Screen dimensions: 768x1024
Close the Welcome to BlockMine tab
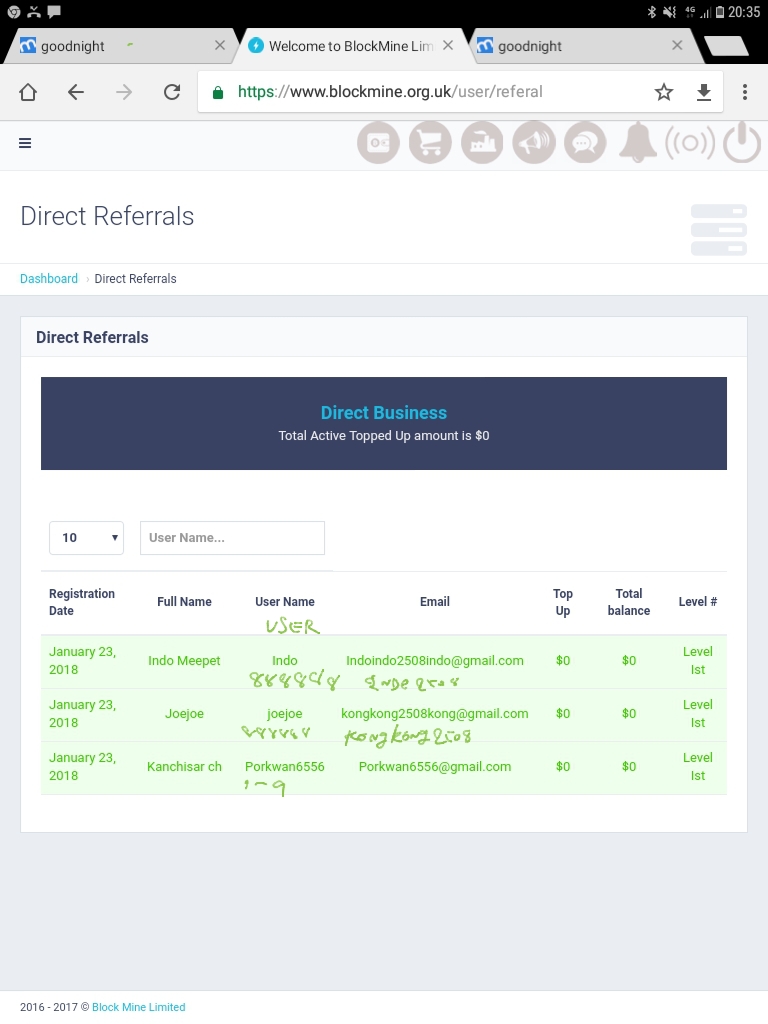tap(448, 45)
